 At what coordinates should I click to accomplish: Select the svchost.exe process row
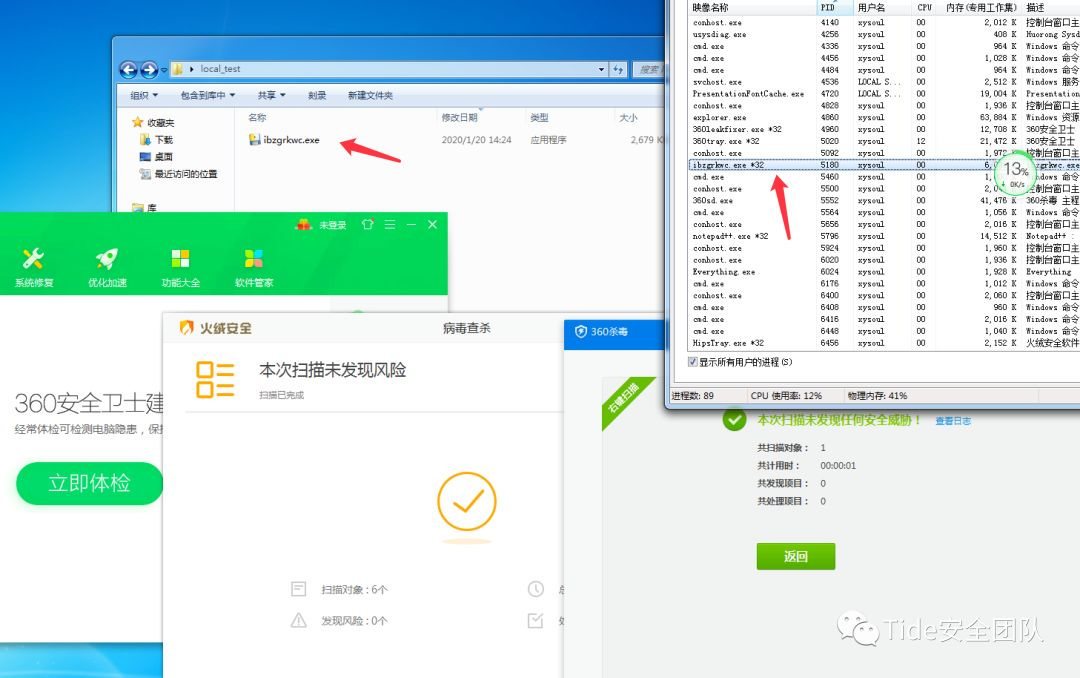[884, 82]
